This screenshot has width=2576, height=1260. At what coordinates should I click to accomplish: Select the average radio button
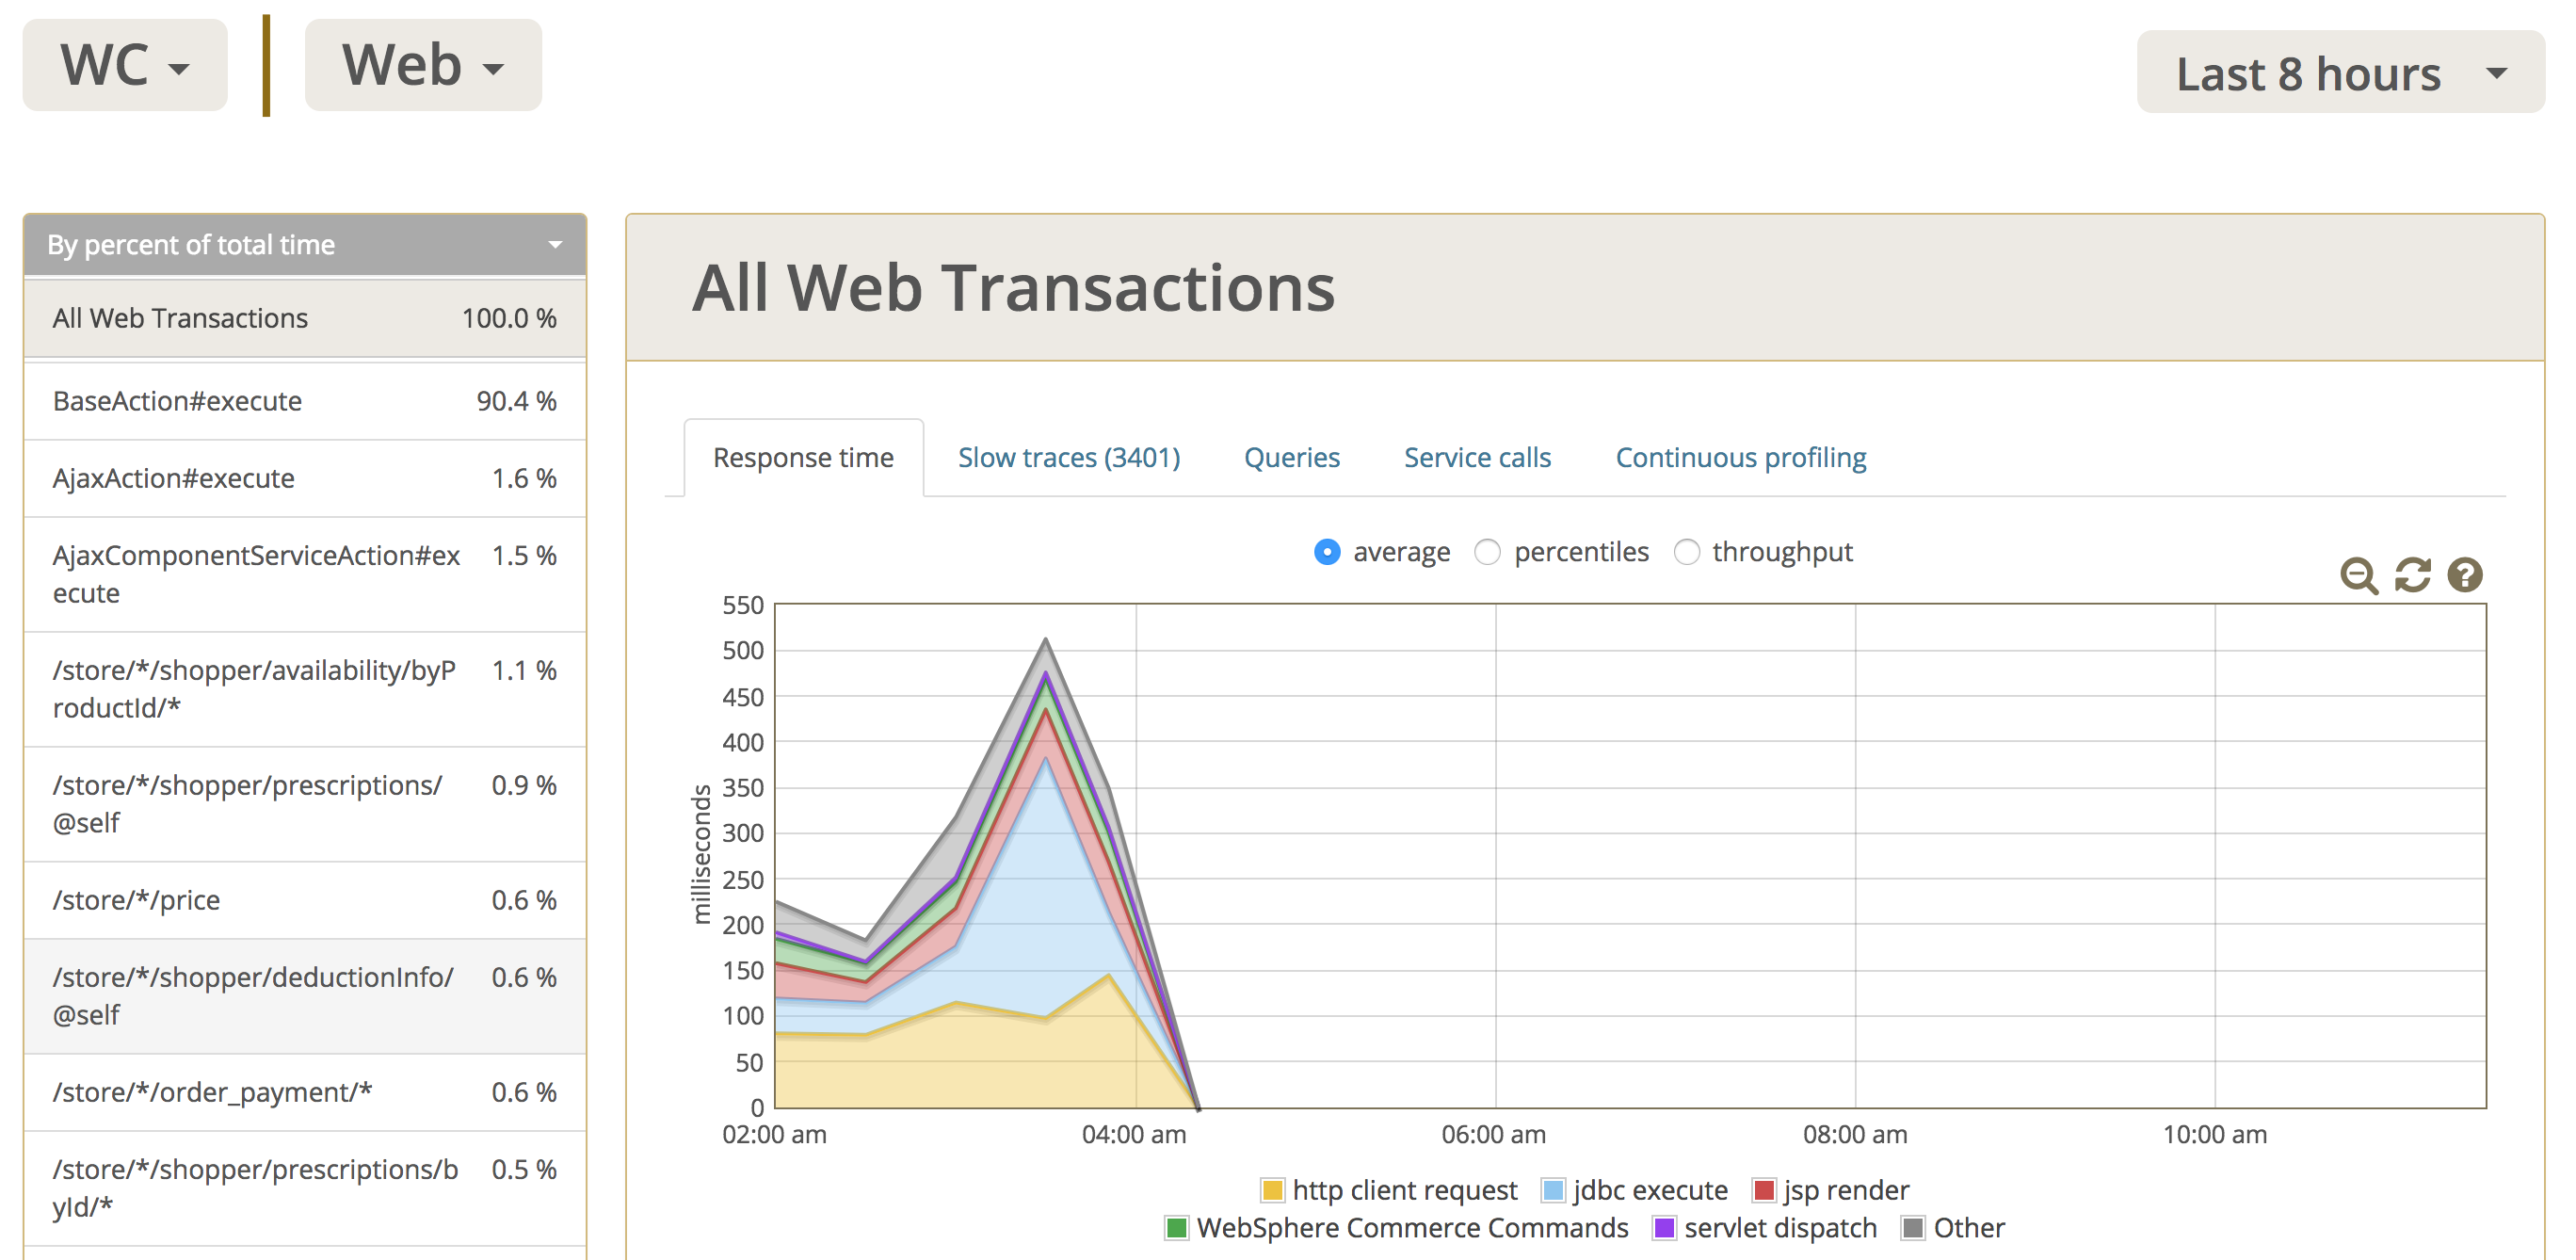(1327, 552)
